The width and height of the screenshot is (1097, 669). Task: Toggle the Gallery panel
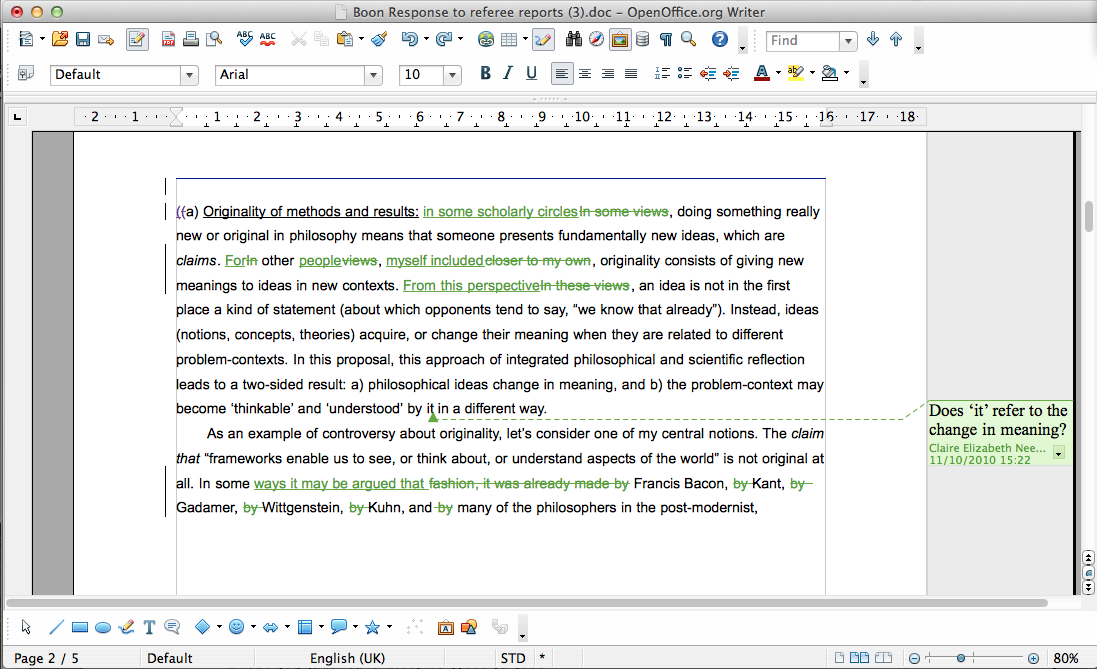(620, 39)
